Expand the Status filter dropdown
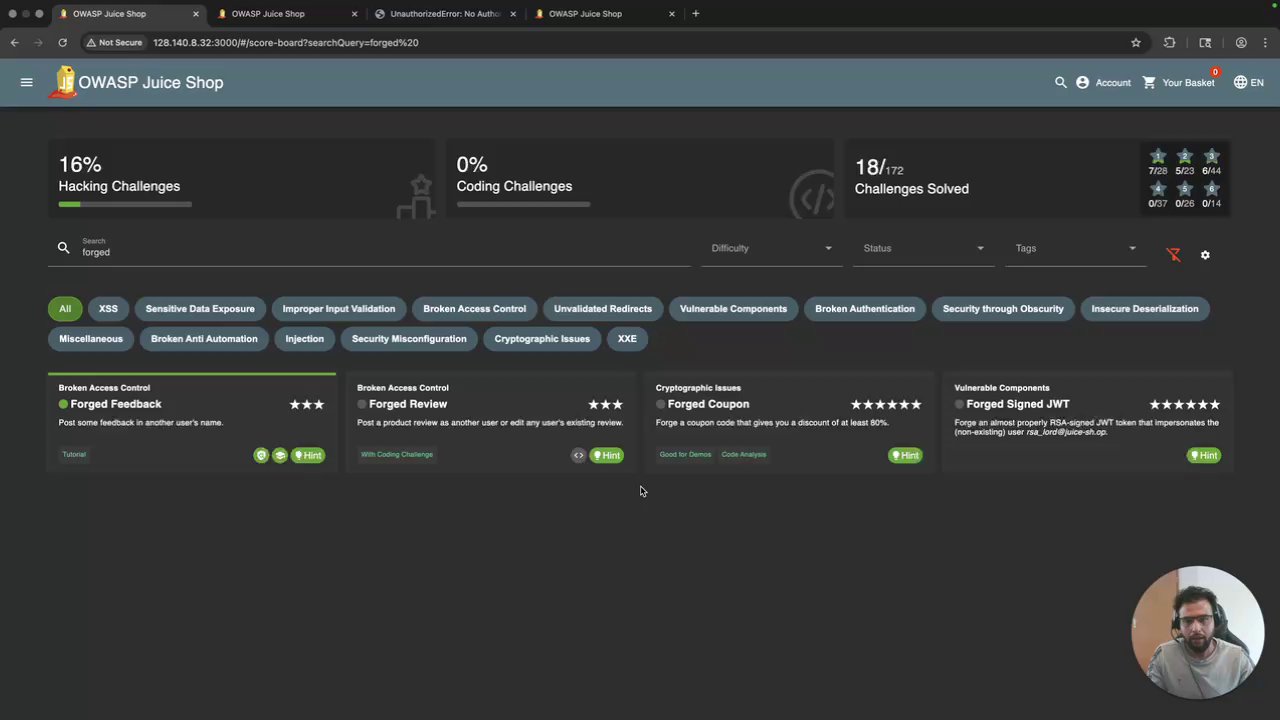 tap(923, 248)
